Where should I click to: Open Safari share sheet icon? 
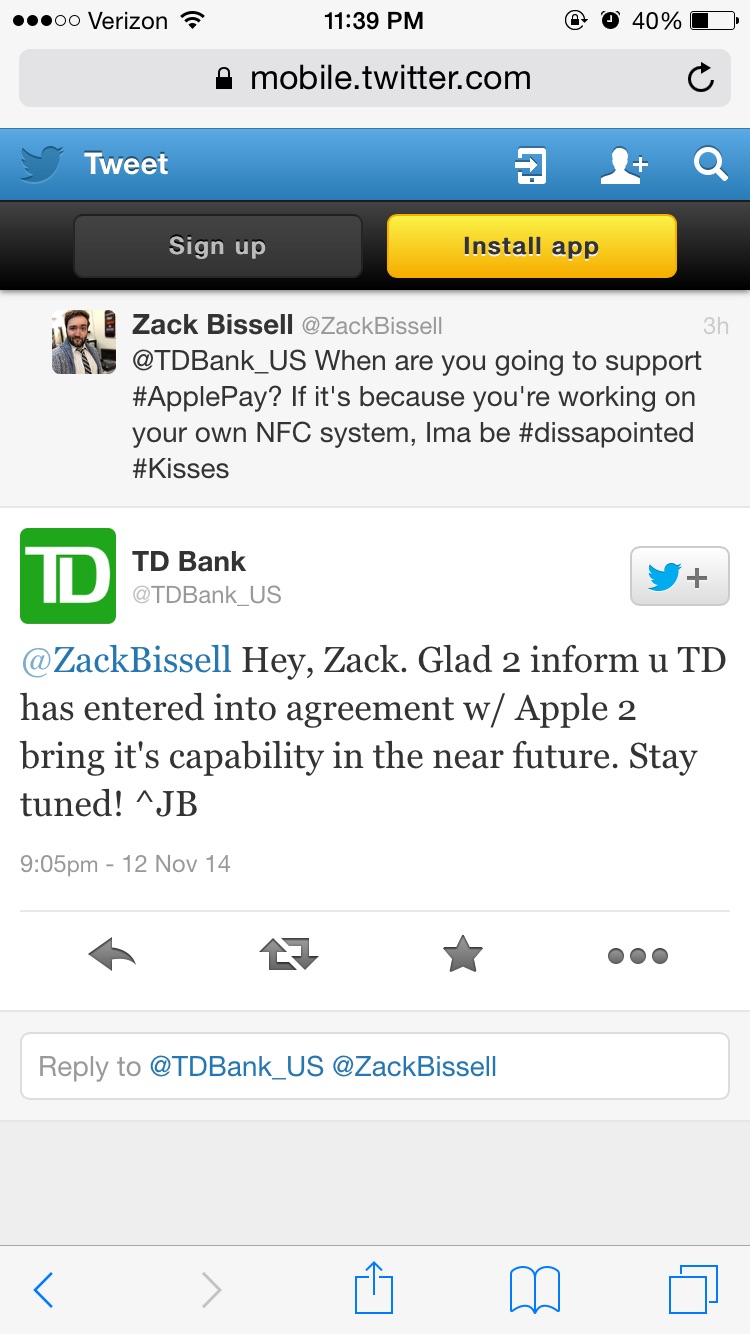click(374, 1289)
